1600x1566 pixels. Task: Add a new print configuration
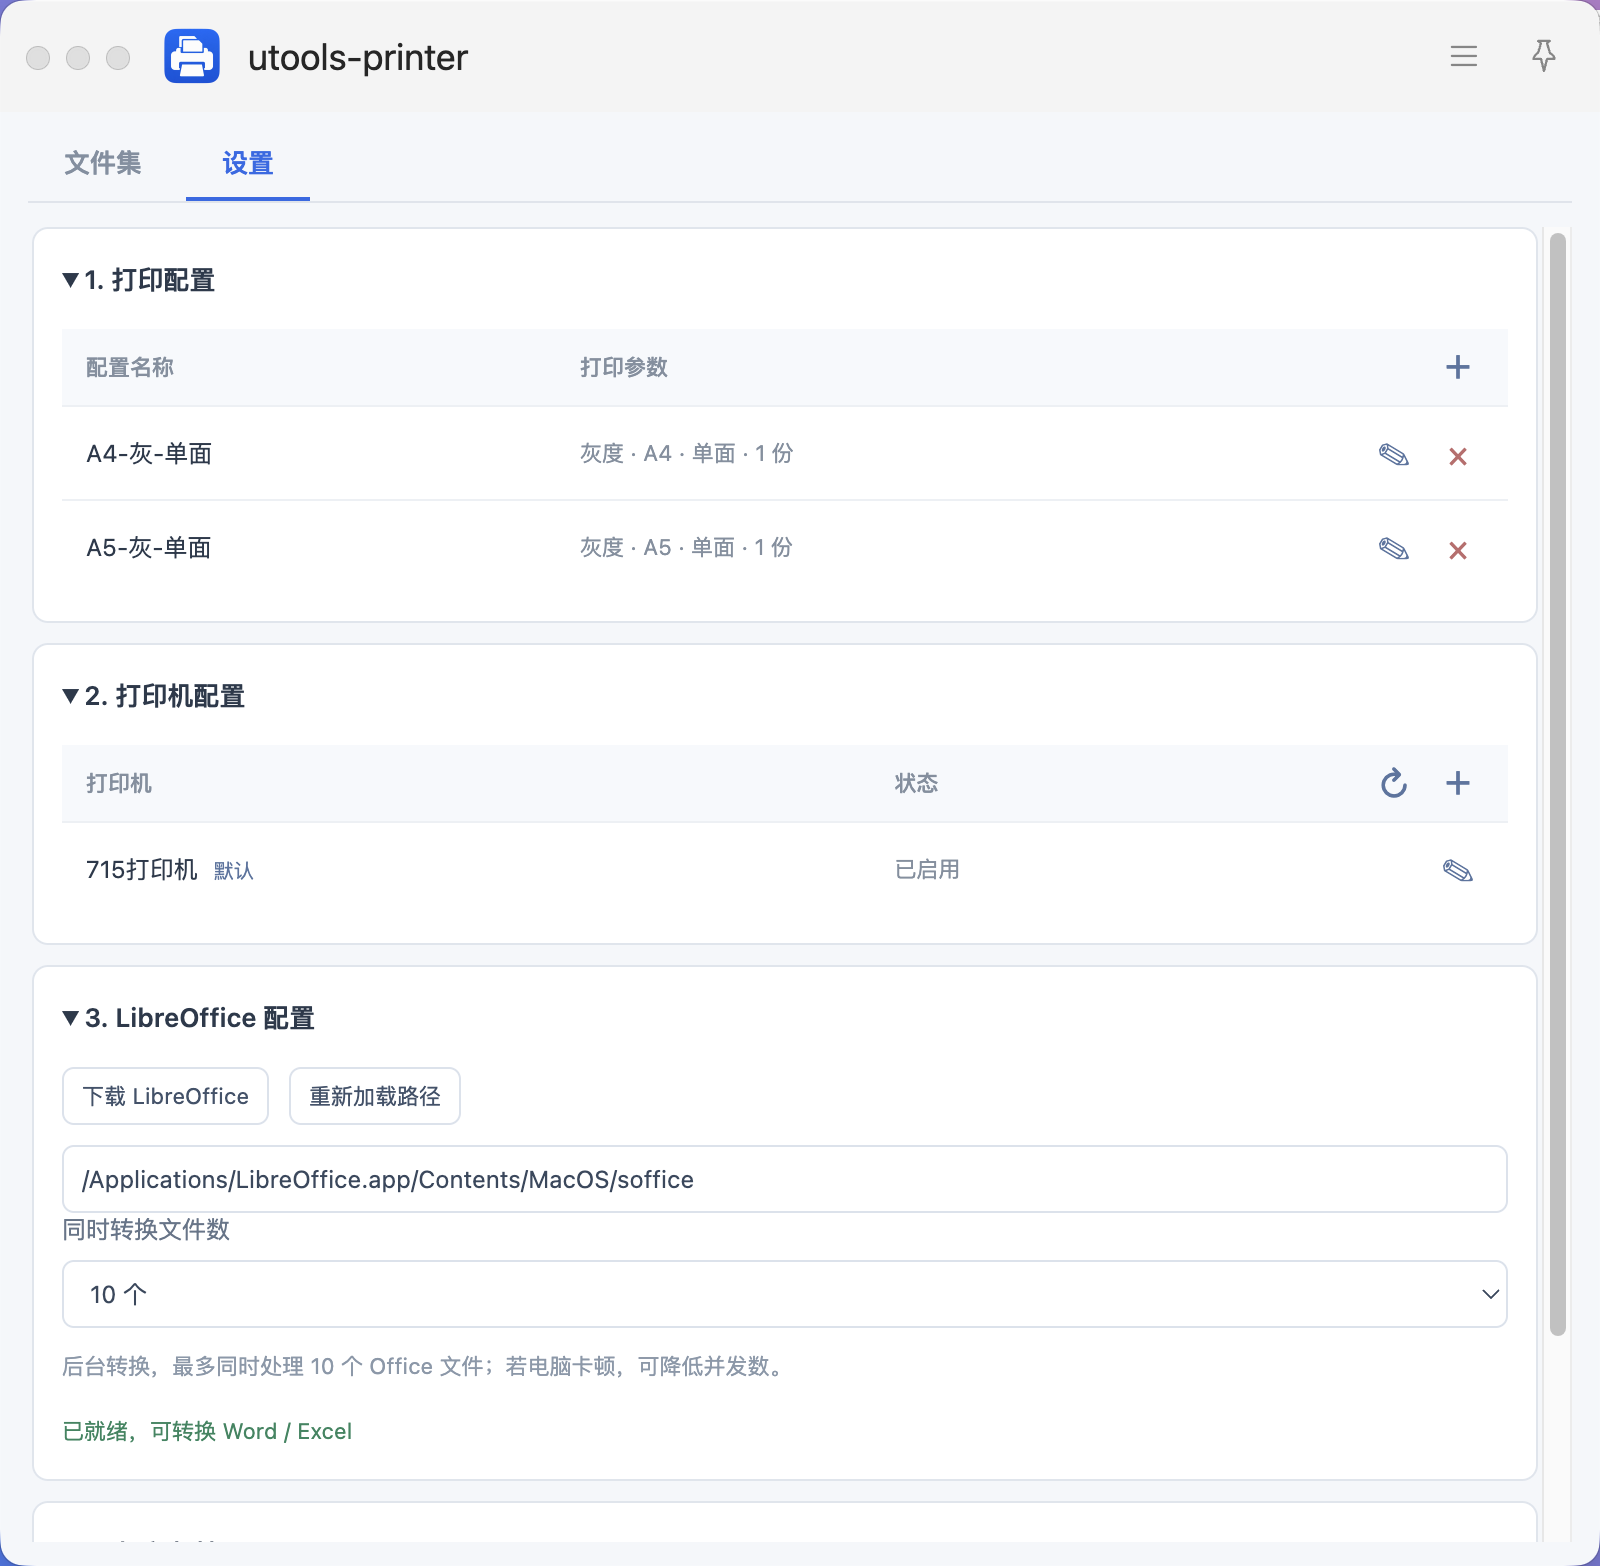[x=1458, y=367]
